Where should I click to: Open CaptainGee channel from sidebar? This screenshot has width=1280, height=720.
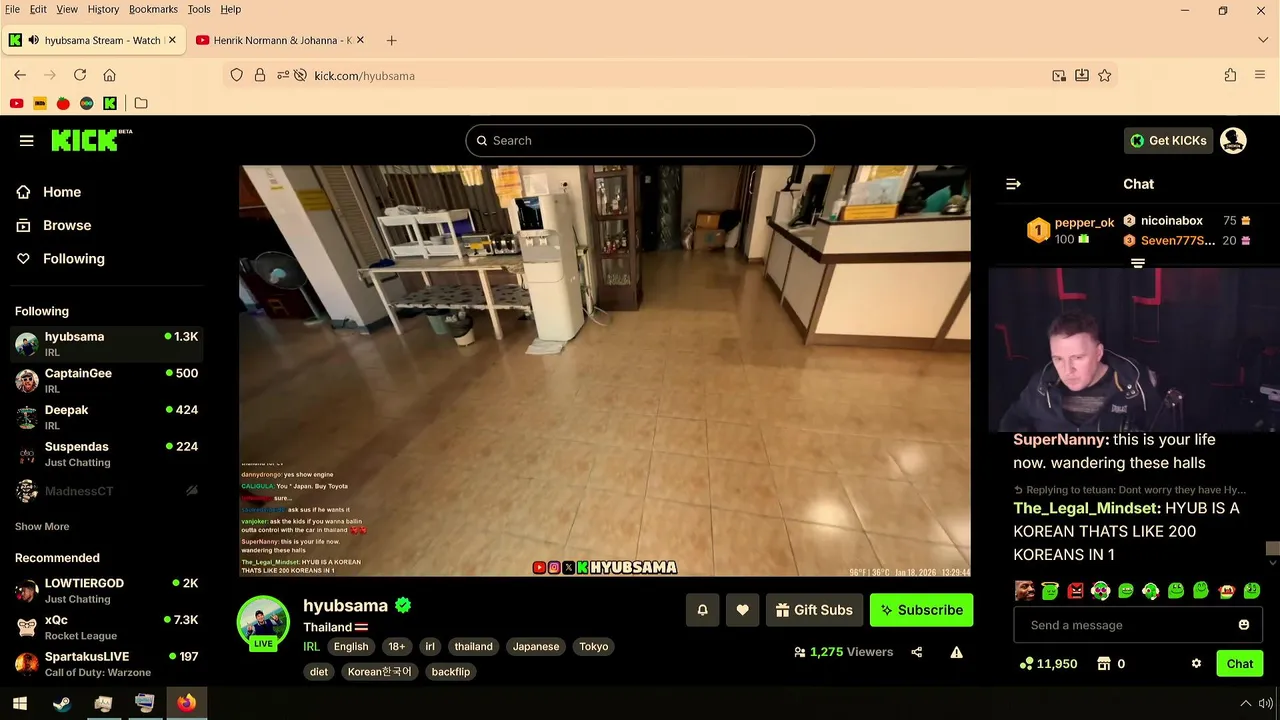[106, 380]
